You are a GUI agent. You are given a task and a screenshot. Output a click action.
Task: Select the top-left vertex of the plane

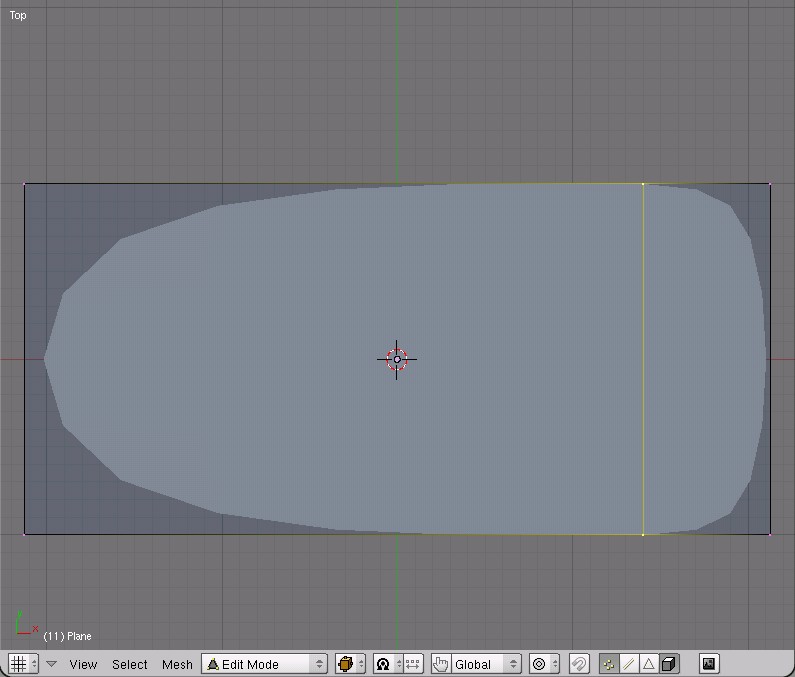tap(24, 184)
